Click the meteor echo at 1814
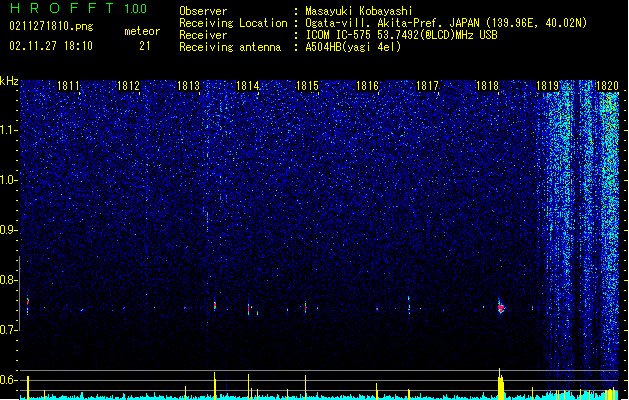Screen dimensions: 629x400 pos(249,309)
